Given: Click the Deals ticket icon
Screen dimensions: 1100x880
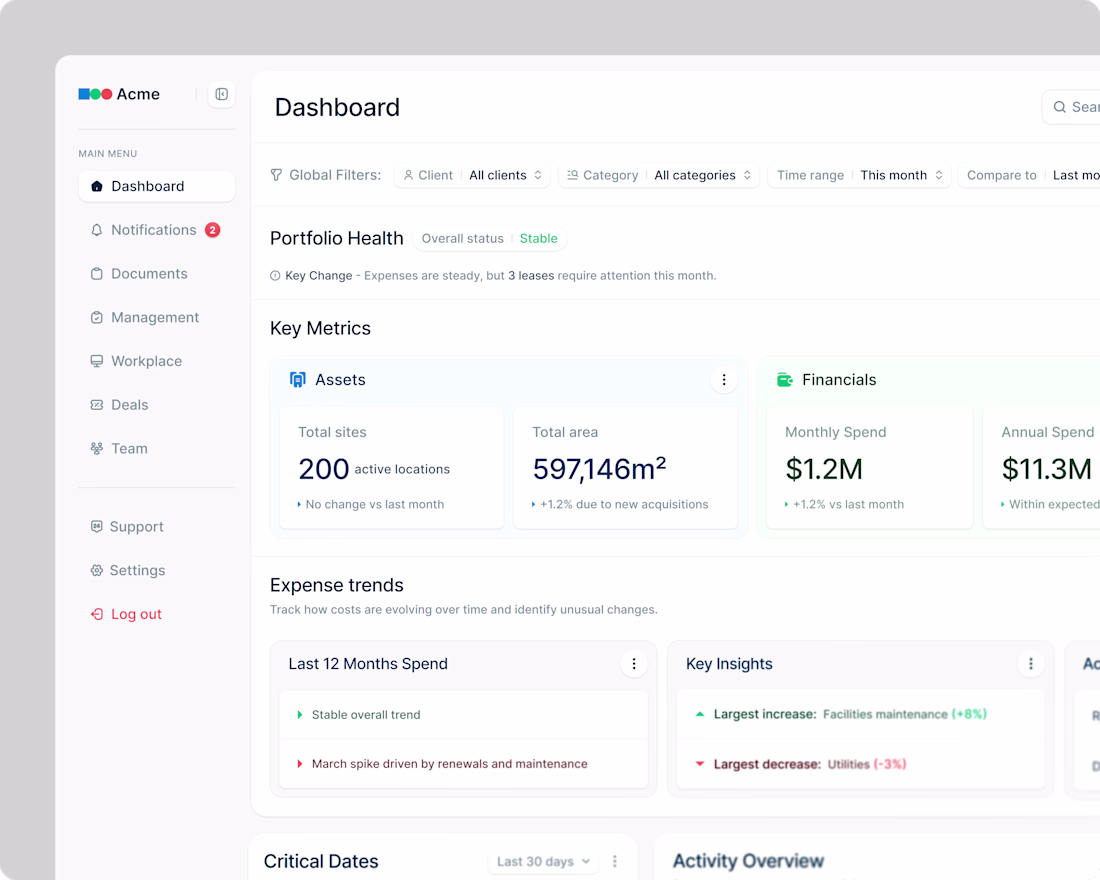Looking at the screenshot, I should click(97, 405).
